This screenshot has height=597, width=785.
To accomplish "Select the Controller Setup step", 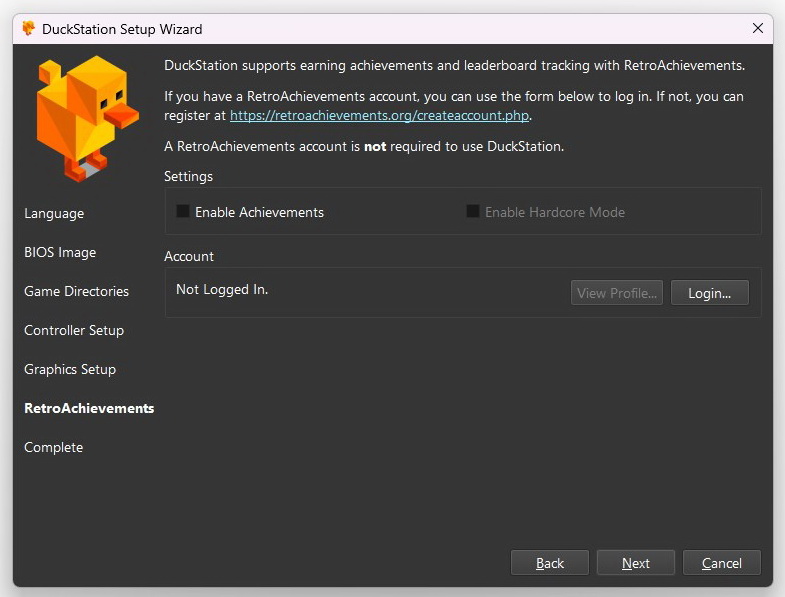I will [x=74, y=331].
